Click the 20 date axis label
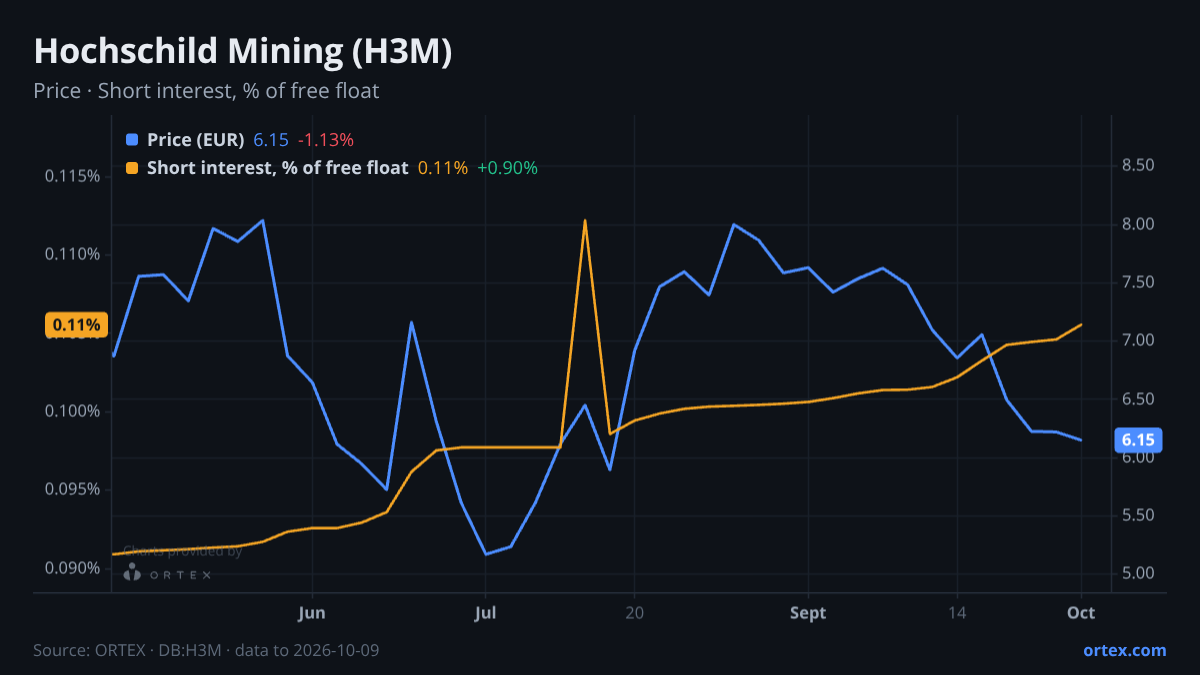This screenshot has height=675, width=1200. click(634, 613)
